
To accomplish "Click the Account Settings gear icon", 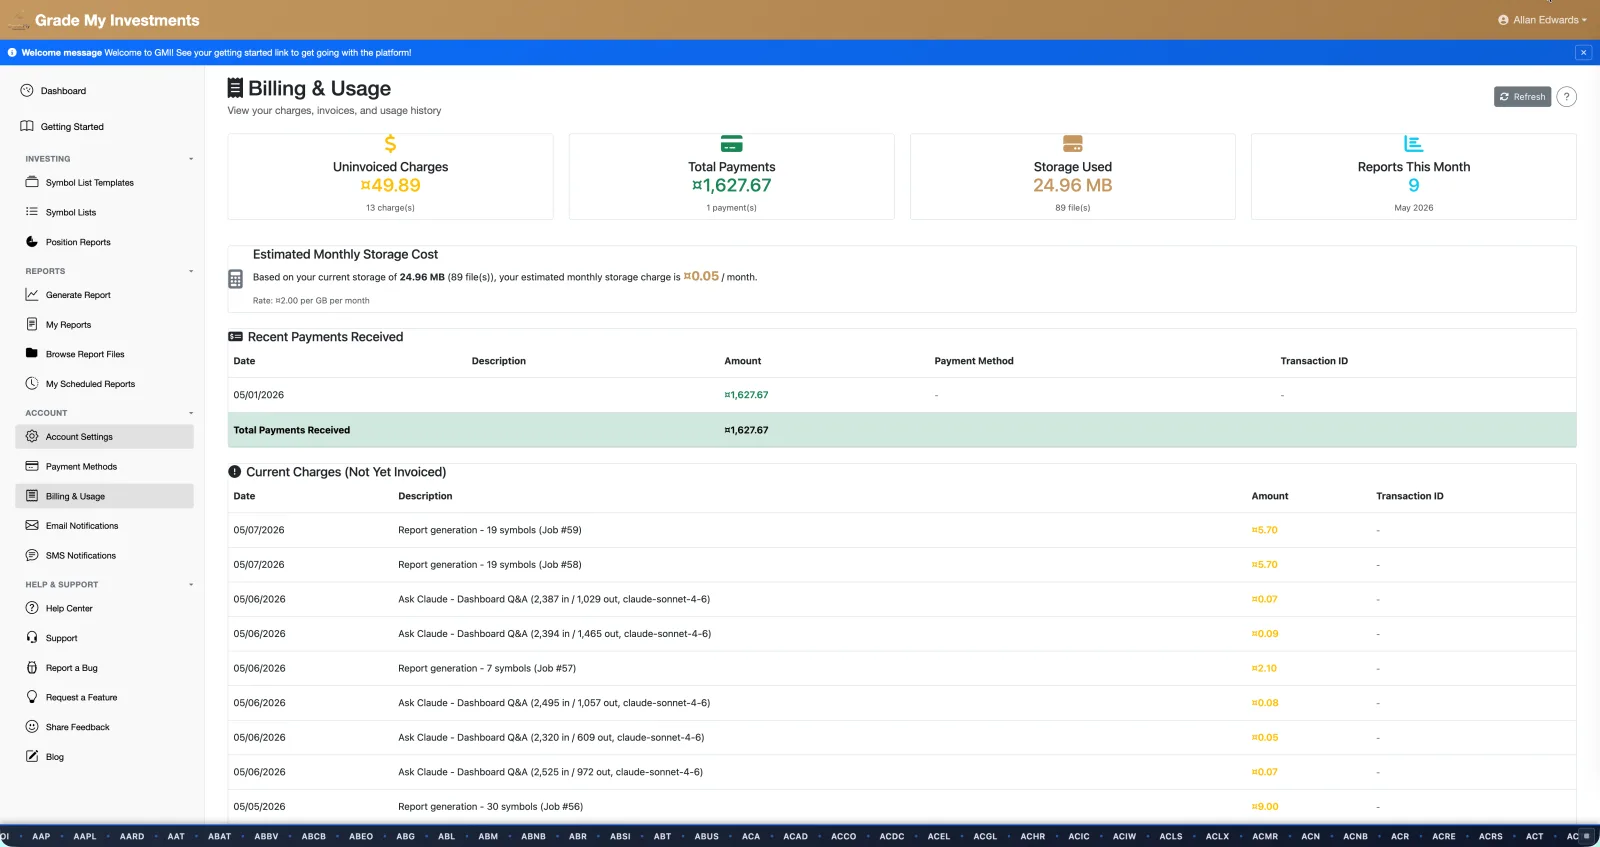I will [x=32, y=436].
